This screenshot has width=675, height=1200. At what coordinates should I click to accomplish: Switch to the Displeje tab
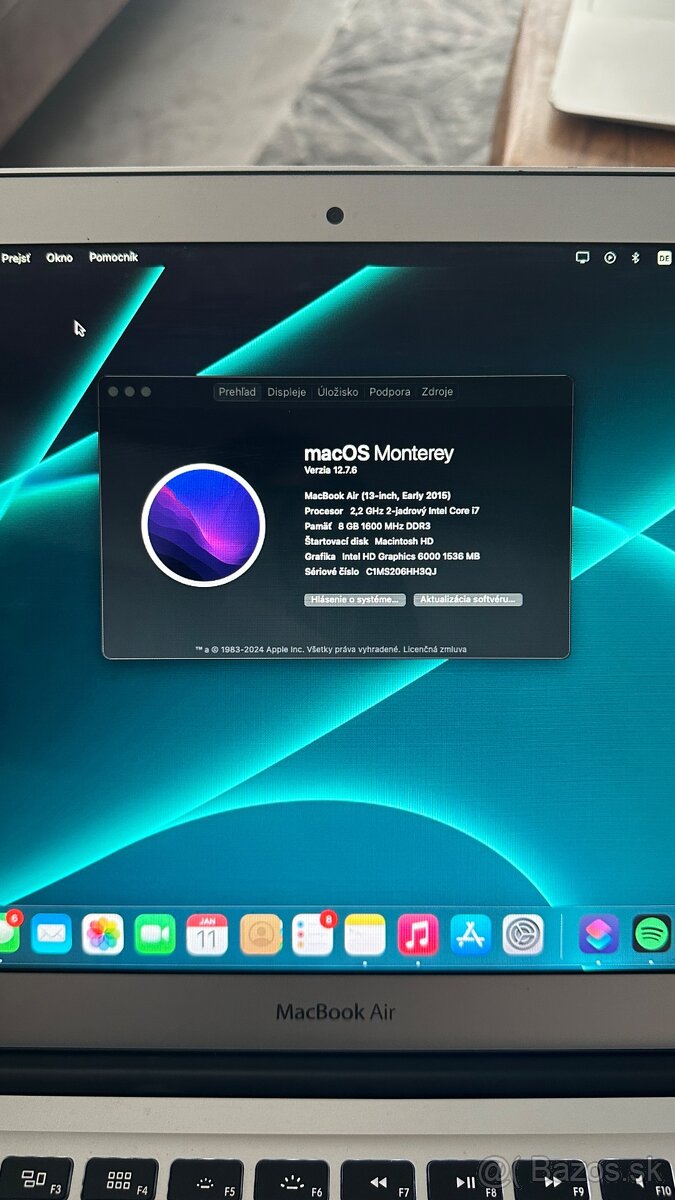(x=286, y=392)
